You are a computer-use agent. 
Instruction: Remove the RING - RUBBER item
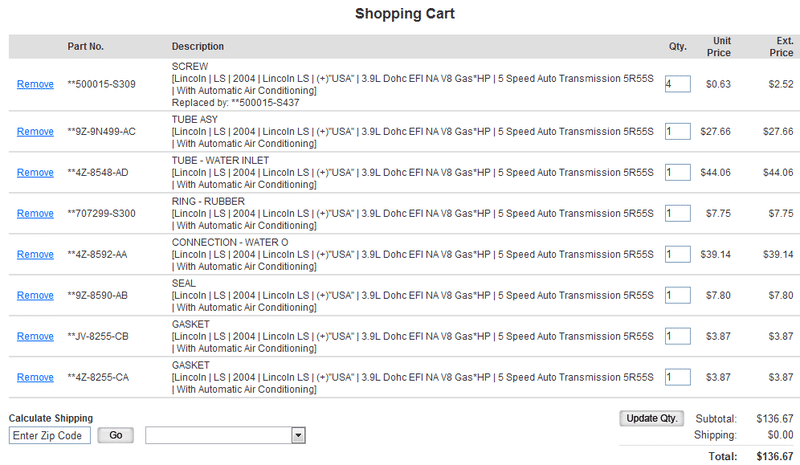[x=35, y=213]
